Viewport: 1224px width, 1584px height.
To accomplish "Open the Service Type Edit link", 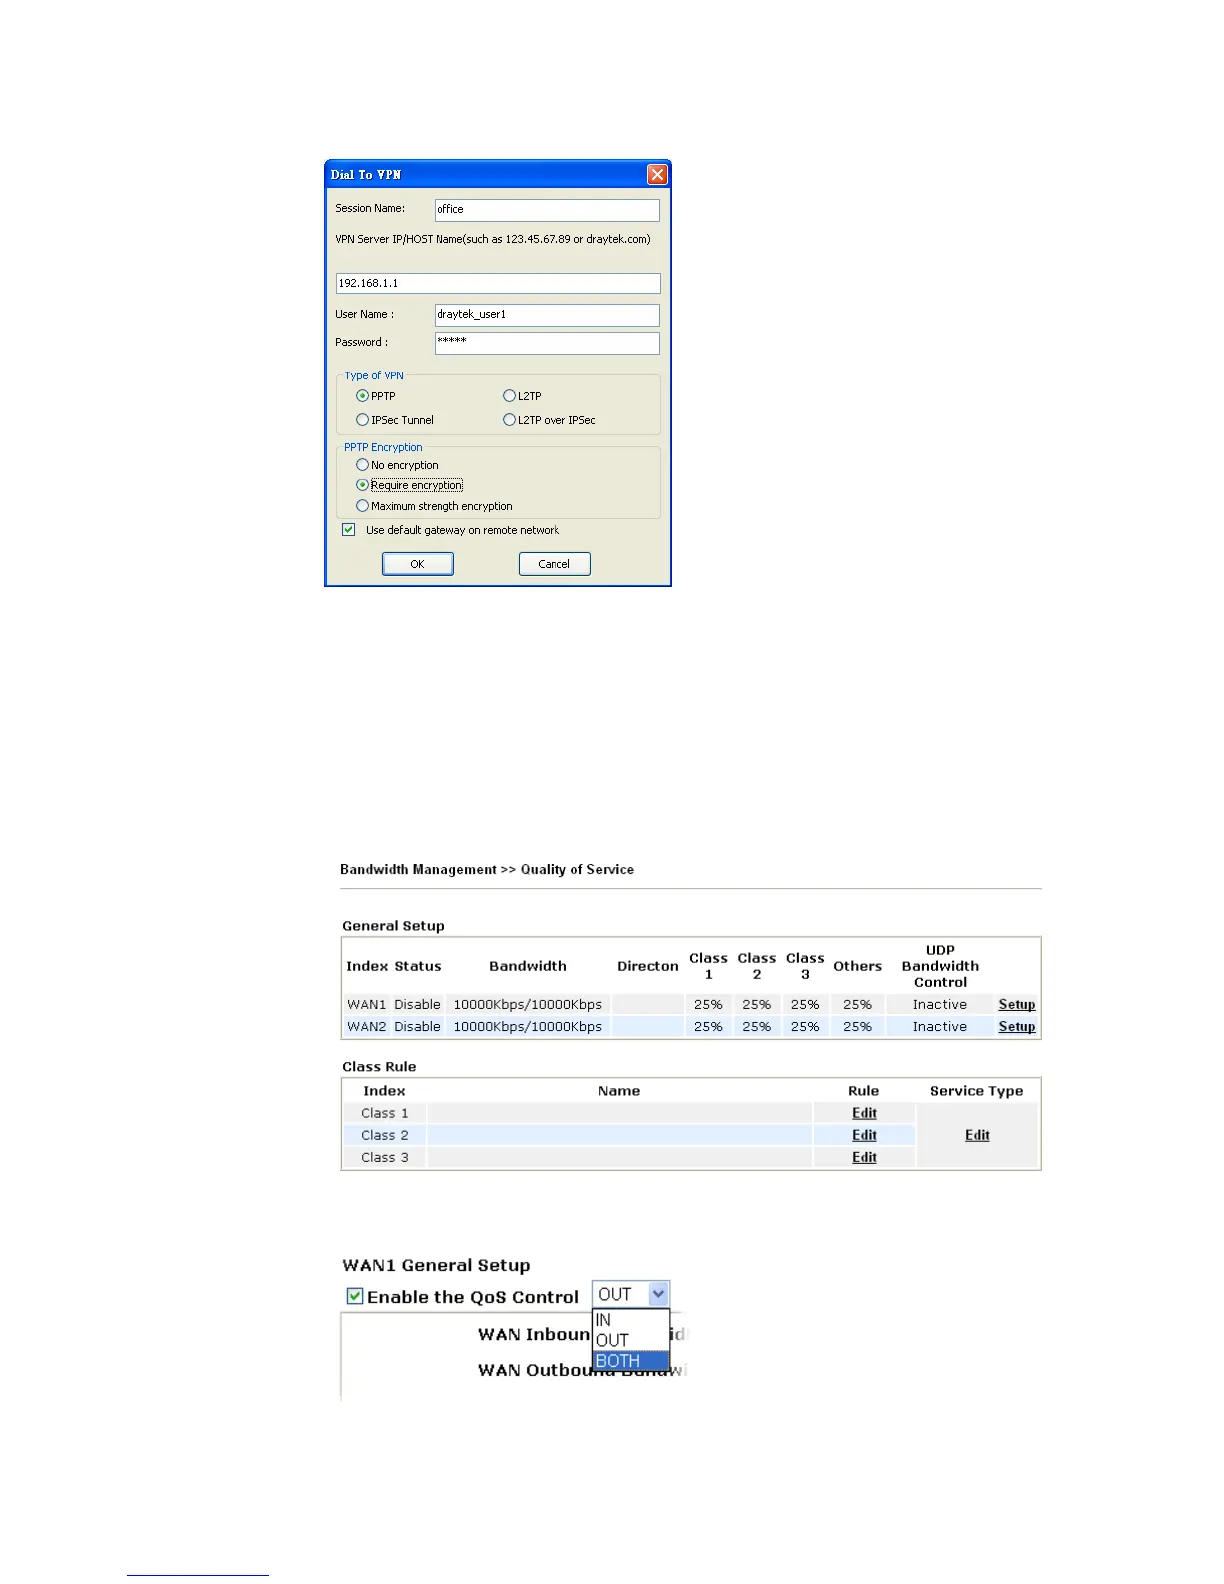I will [977, 1135].
